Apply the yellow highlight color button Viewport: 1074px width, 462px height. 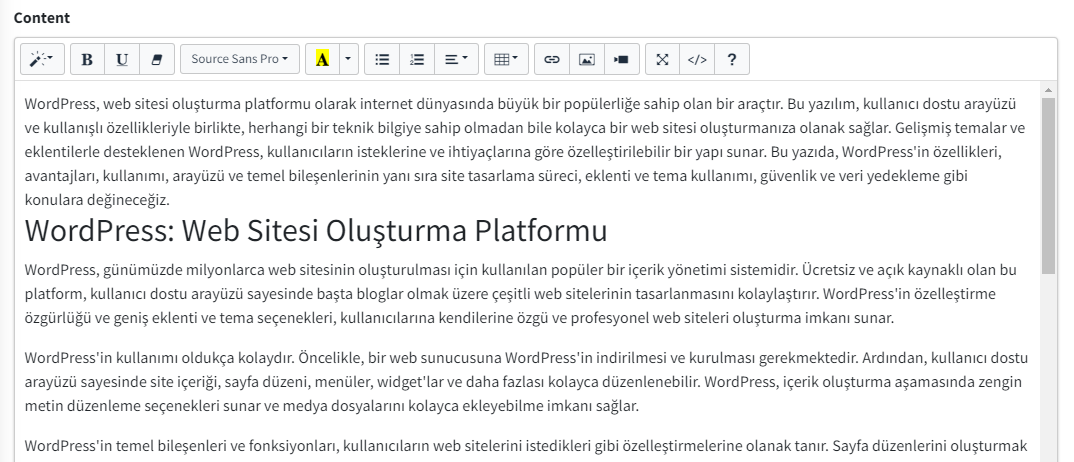[x=323, y=60]
